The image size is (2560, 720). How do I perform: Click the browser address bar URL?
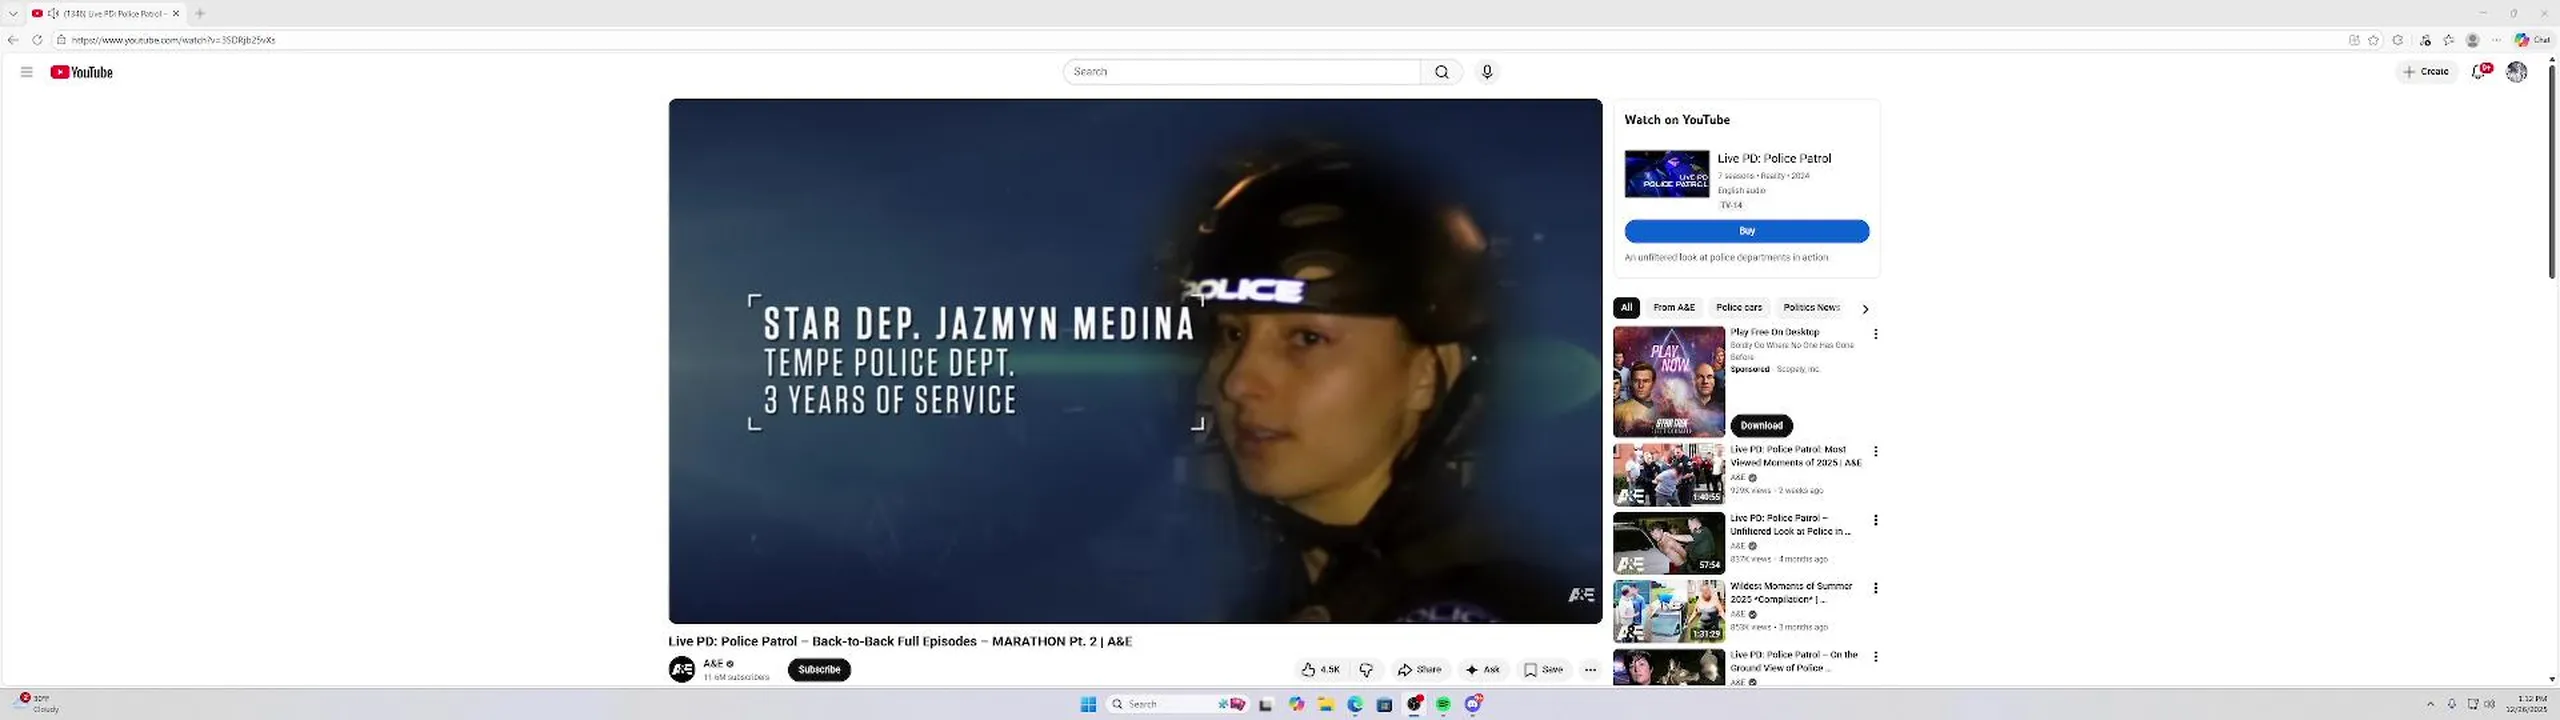click(x=173, y=40)
